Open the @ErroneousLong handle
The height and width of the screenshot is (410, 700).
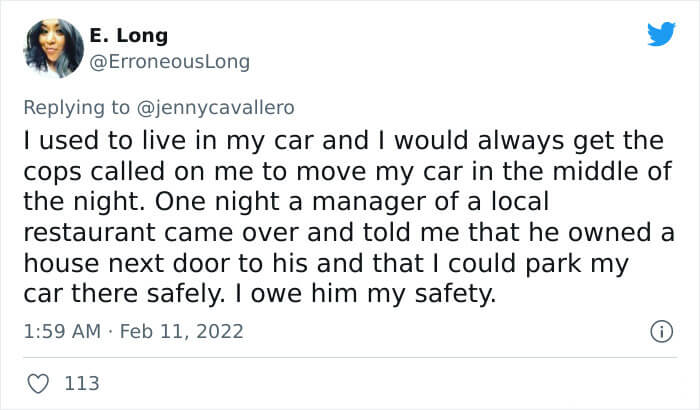170,62
